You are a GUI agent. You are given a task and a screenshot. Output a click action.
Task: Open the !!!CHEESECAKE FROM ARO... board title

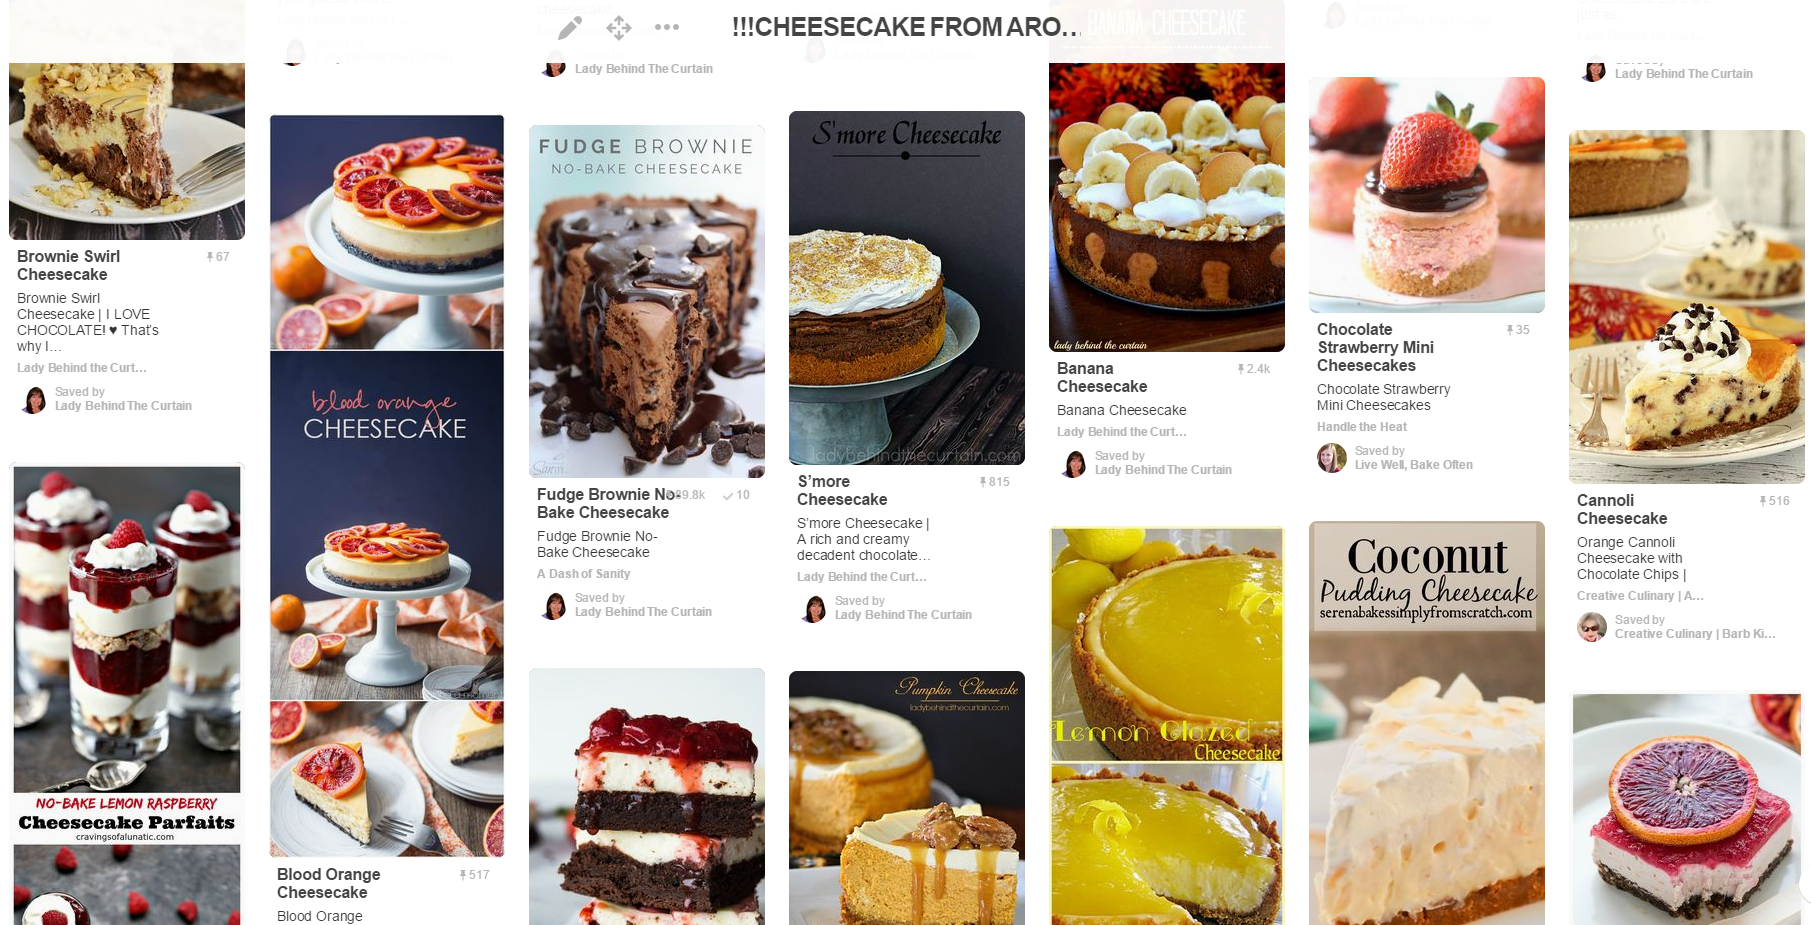point(906,27)
